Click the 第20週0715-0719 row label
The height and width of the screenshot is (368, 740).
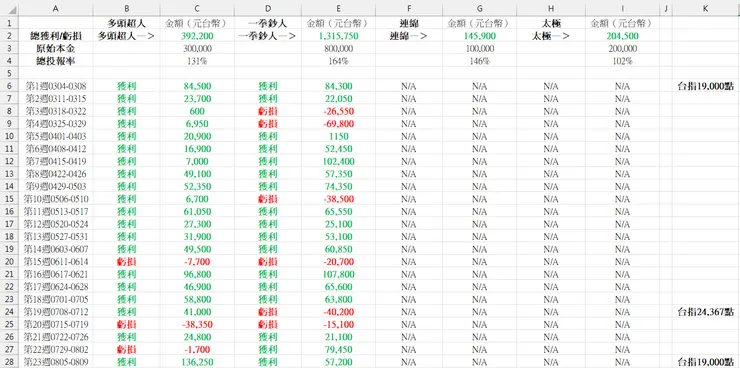56,324
